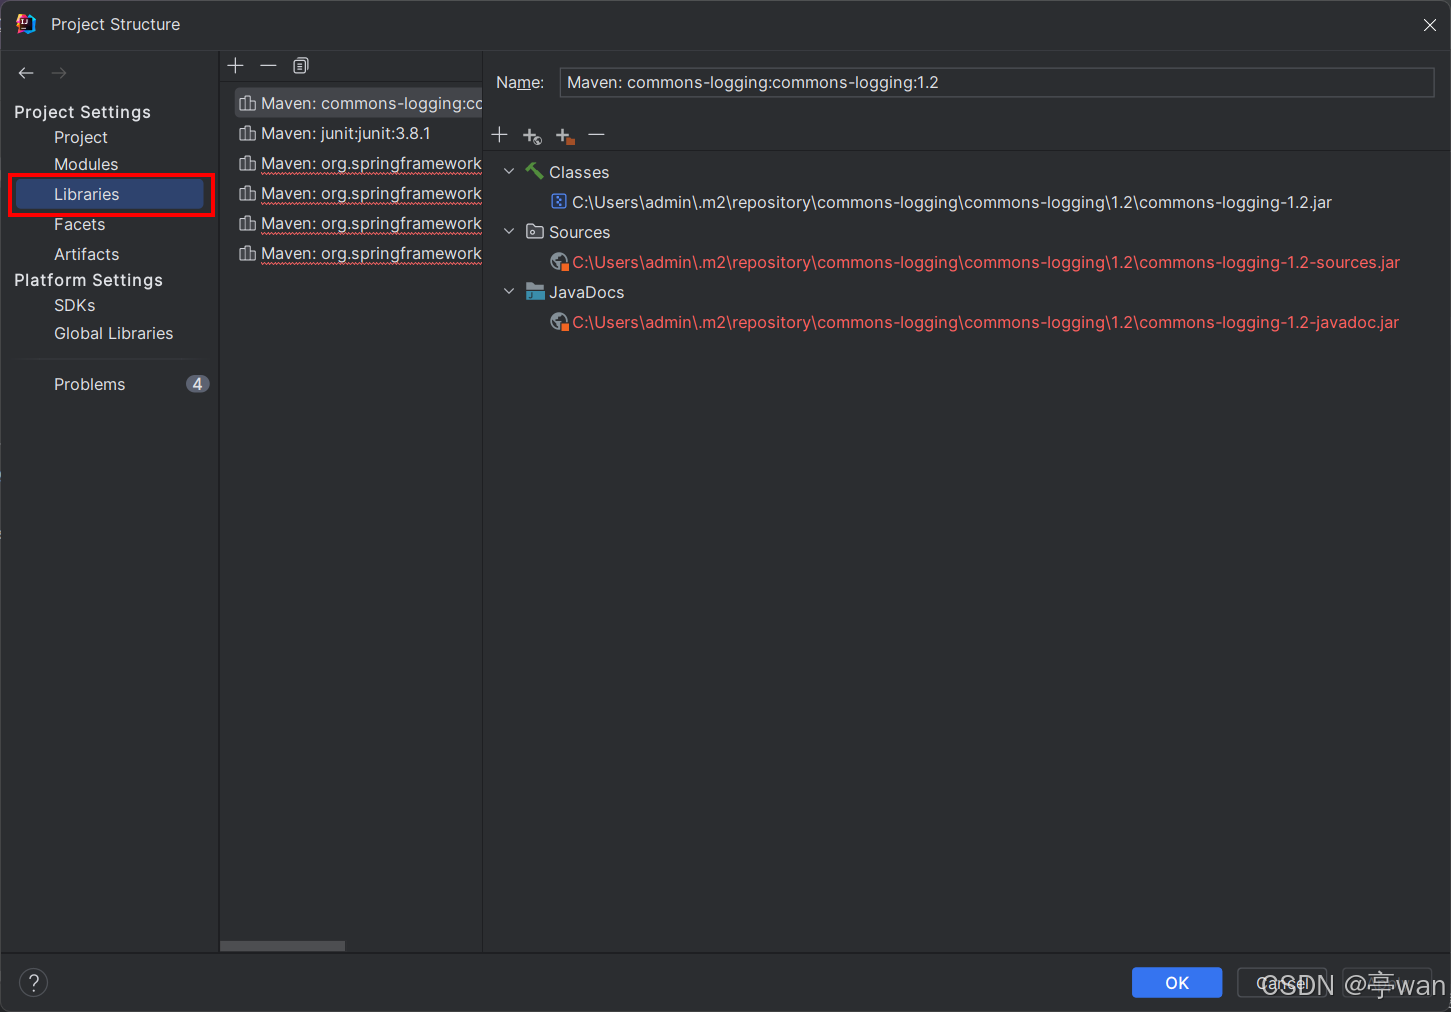1451x1012 pixels.
Task: Add a new project library with plus
Action: pos(236,65)
